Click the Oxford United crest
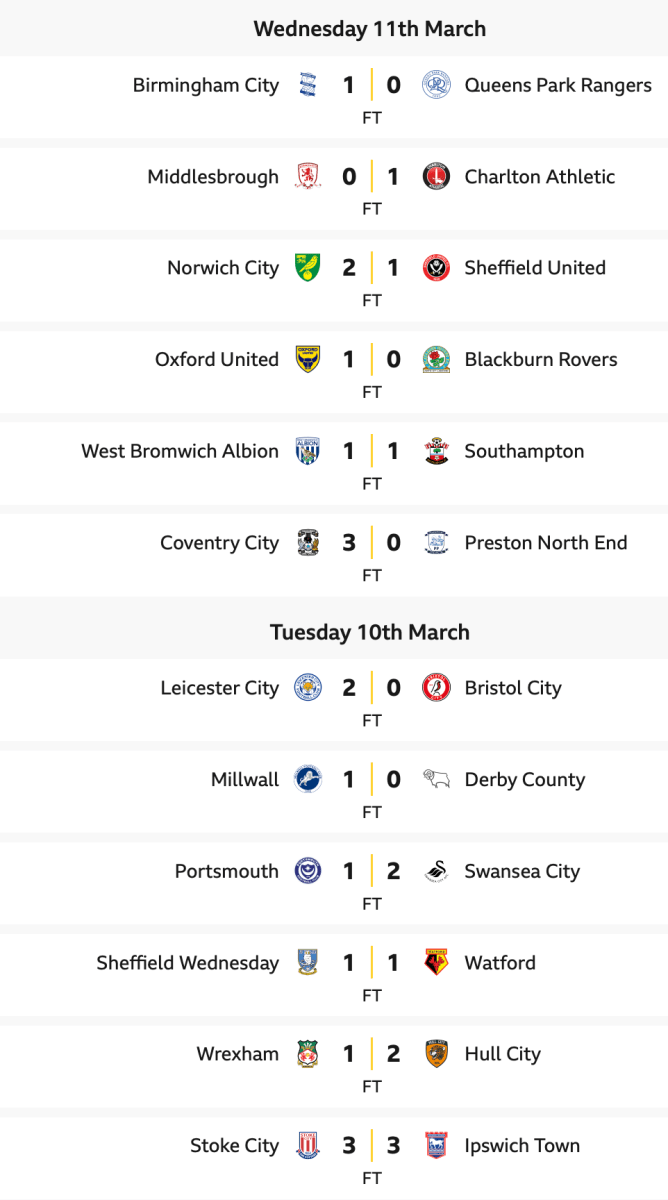Viewport: 668px width, 1200px height. [307, 360]
